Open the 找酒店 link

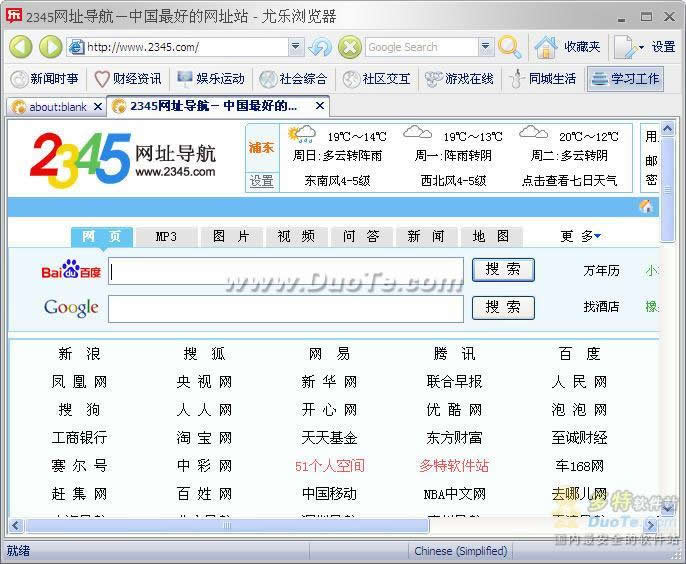(x=602, y=306)
